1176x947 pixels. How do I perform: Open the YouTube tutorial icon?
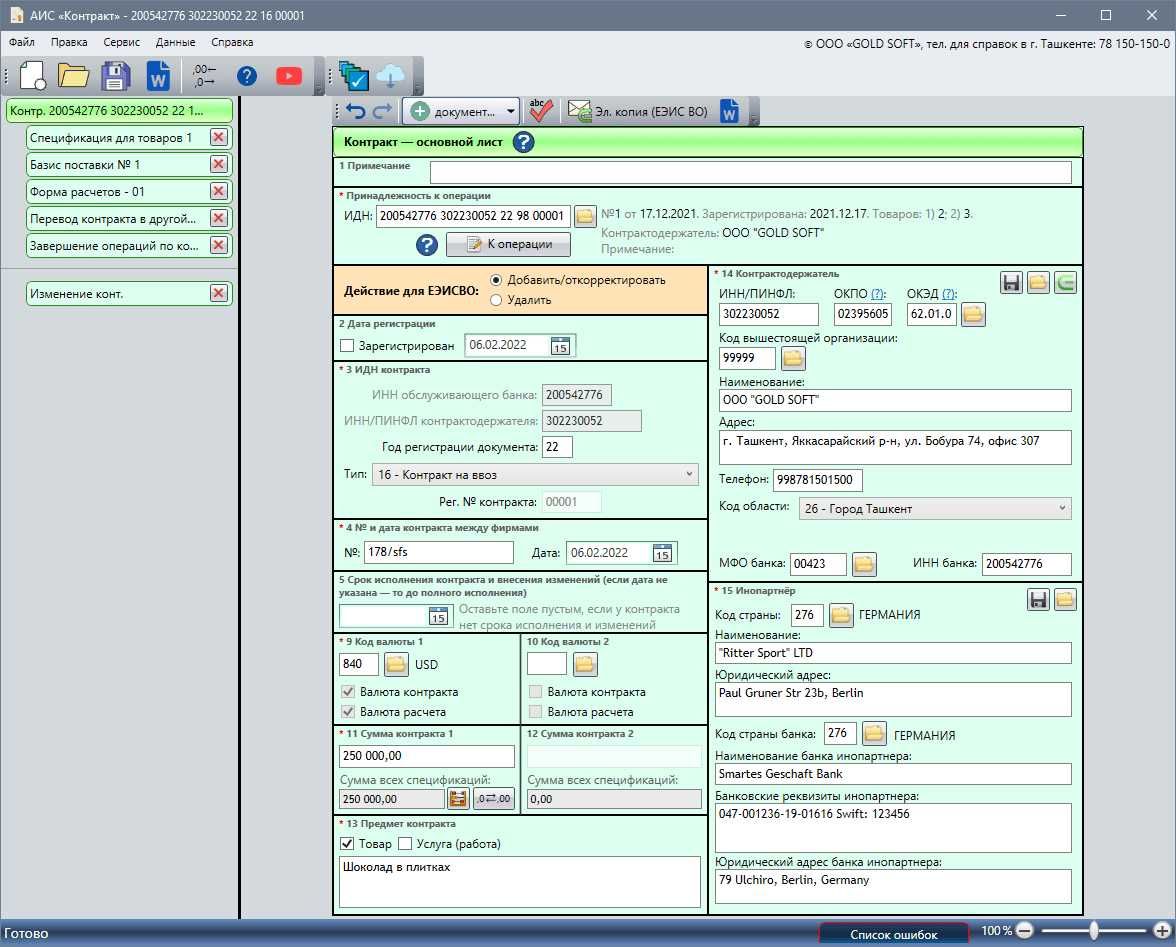[289, 76]
